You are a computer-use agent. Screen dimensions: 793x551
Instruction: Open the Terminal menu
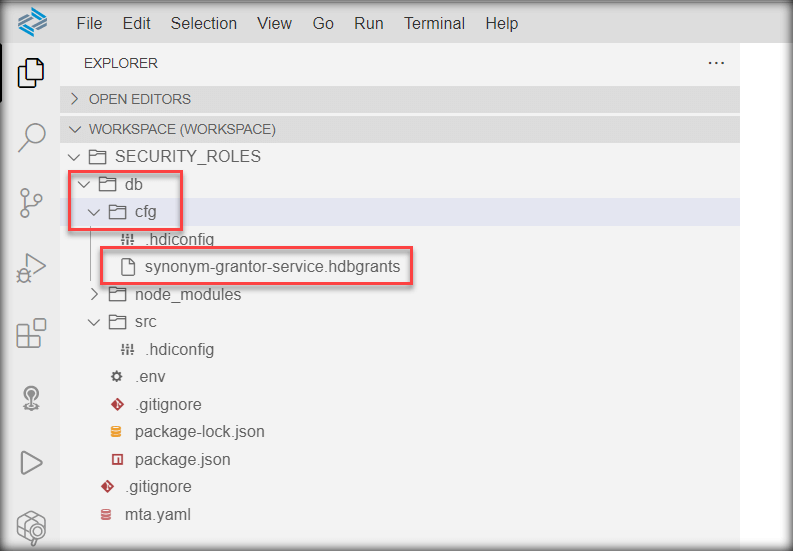(x=434, y=23)
